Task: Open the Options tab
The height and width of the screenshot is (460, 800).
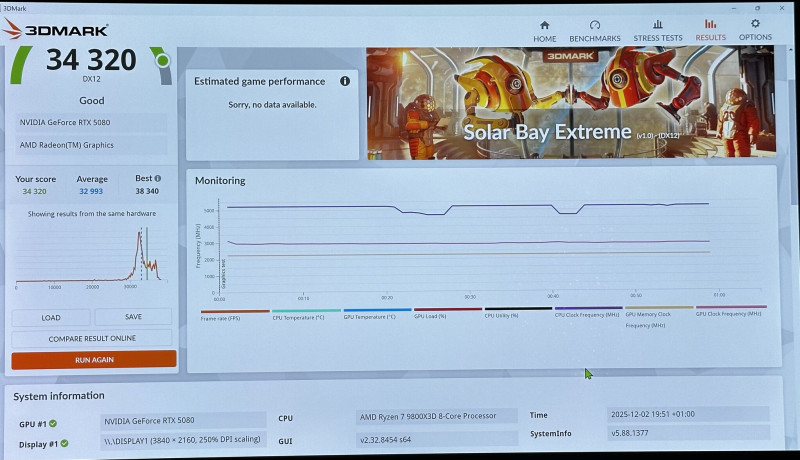Action: coord(755,30)
